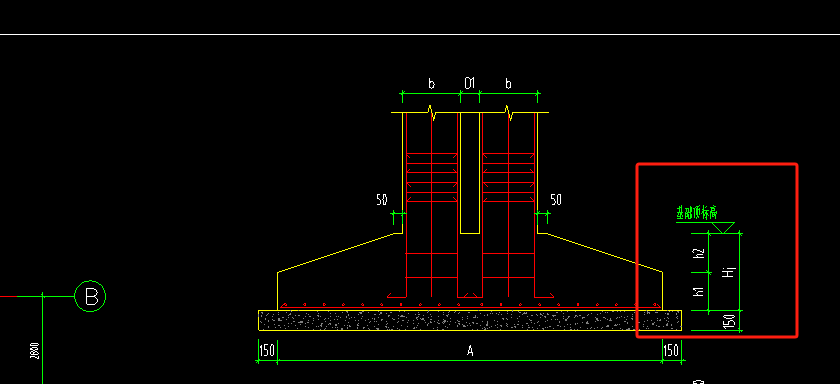Click the h2 vertical dimension label

[699, 253]
